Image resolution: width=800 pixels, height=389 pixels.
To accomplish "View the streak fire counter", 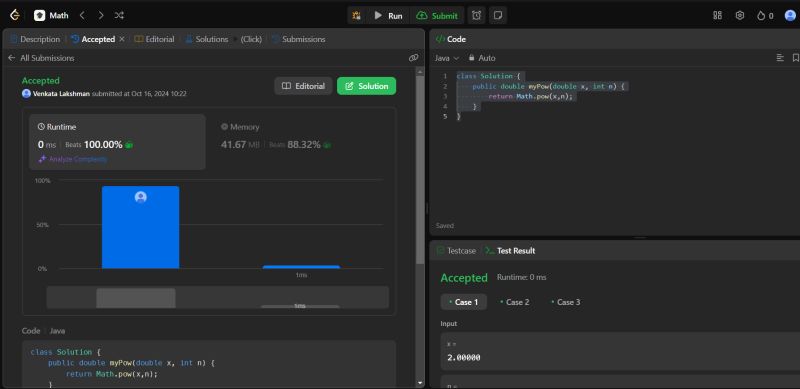I will coord(765,16).
